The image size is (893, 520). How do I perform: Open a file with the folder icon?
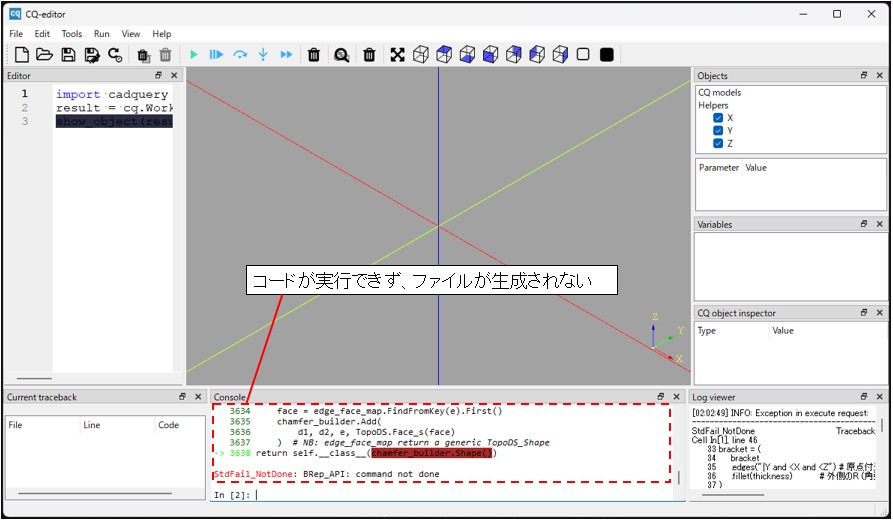pos(44,55)
